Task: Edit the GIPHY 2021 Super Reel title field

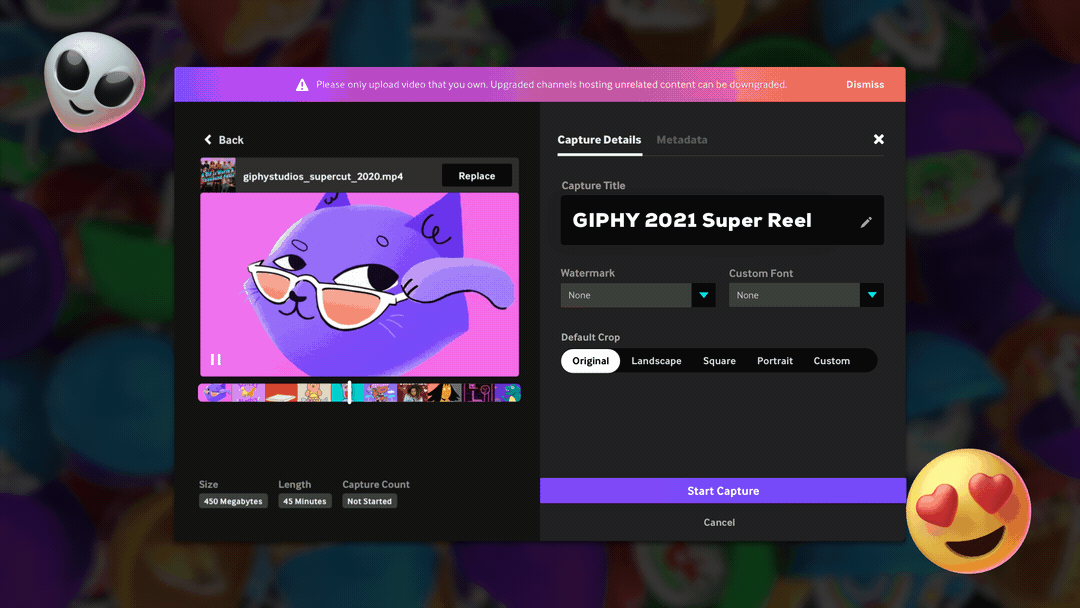Action: point(722,220)
